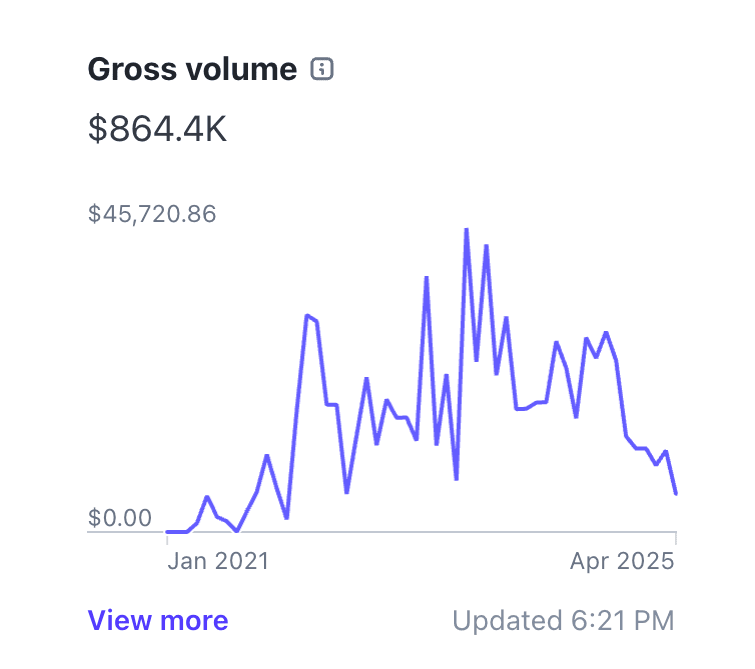Image resolution: width=755 pixels, height=669 pixels.
Task: Select the Jan 2021 date label
Action: pyautogui.click(x=217, y=561)
